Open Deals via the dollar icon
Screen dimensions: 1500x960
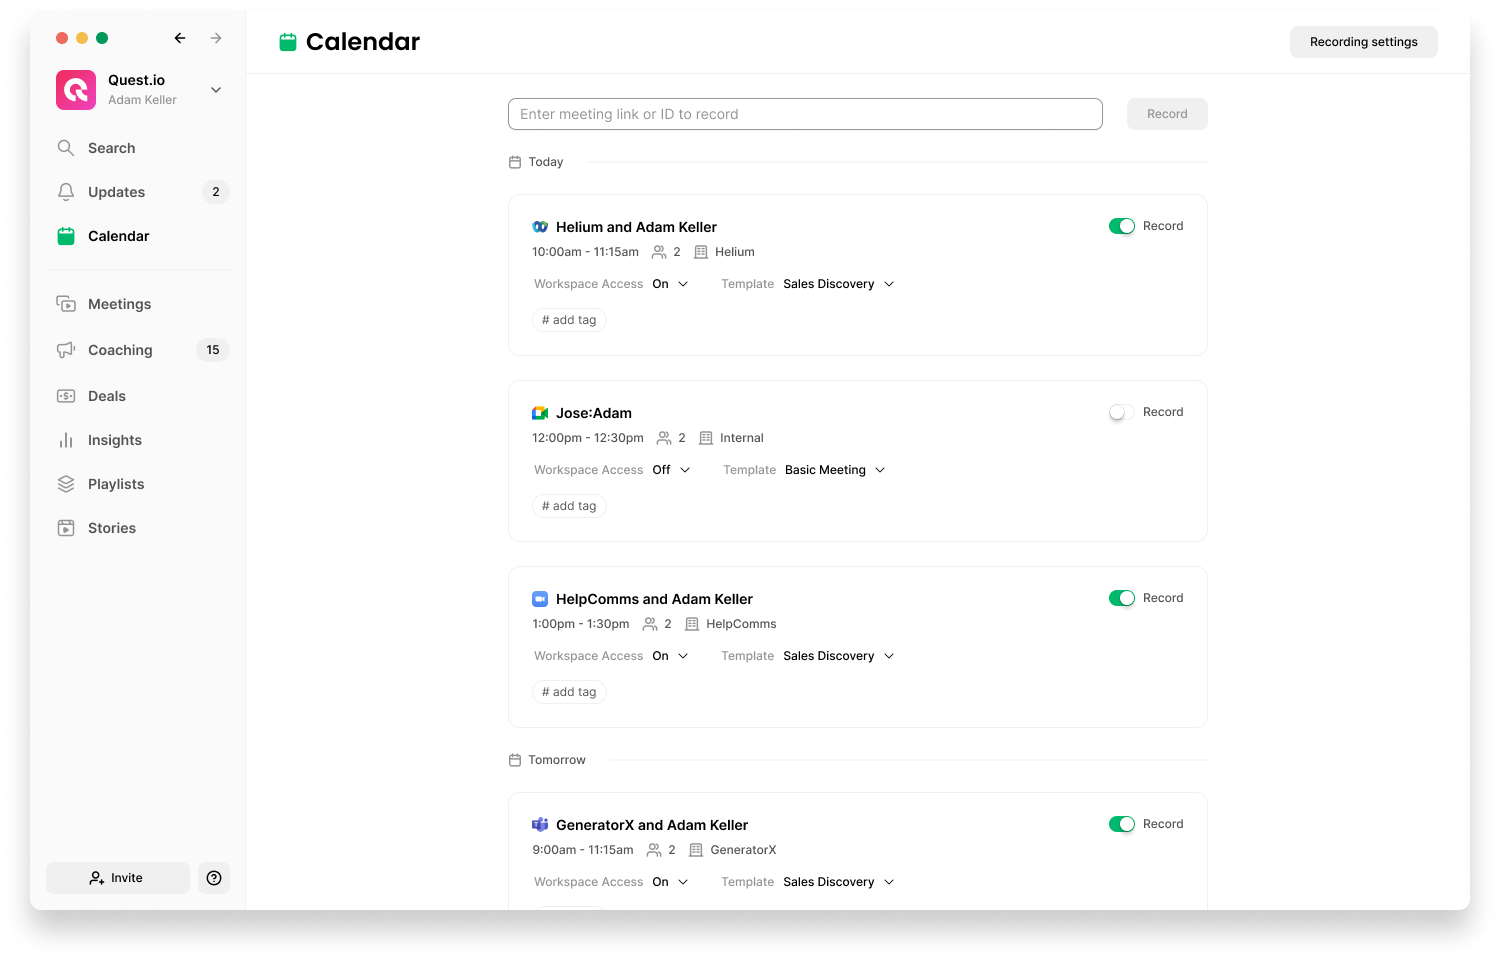(x=65, y=395)
